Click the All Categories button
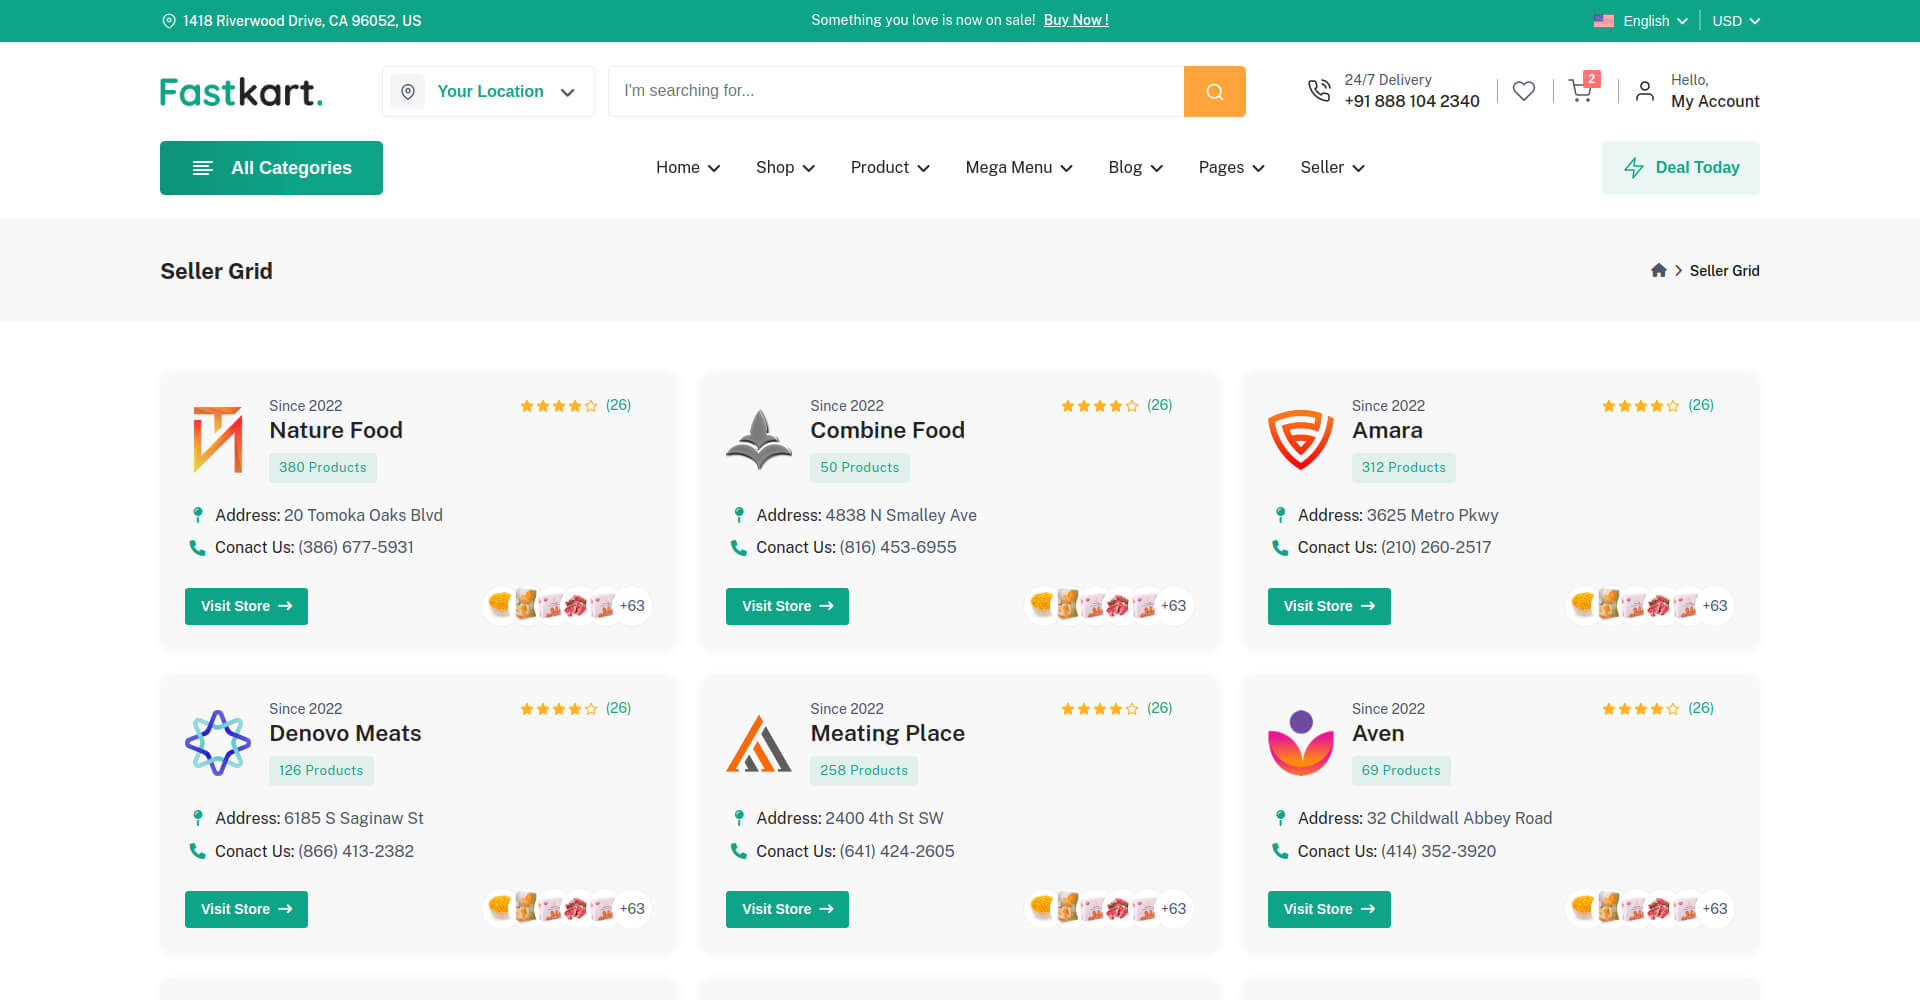This screenshot has height=1000, width=1920. tap(271, 168)
